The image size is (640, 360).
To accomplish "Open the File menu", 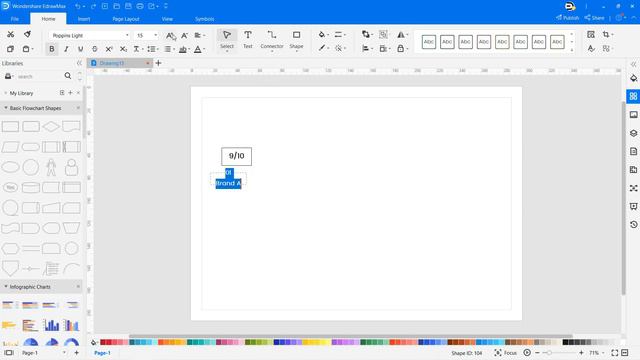I will tap(15, 19).
